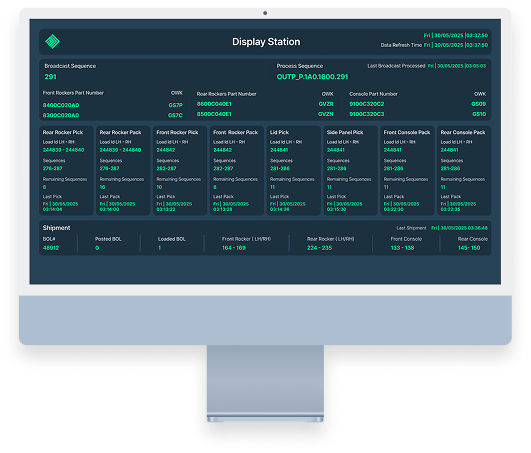The image size is (531, 453).
Task: Click console part number 9100C320C3
Action: pyautogui.click(x=367, y=114)
